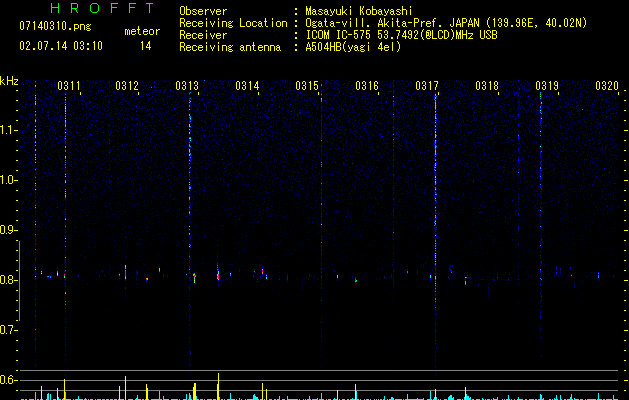This screenshot has height=400, width=629.
Task: Click the 1.1 frequency axis label
Action: pos(7,130)
